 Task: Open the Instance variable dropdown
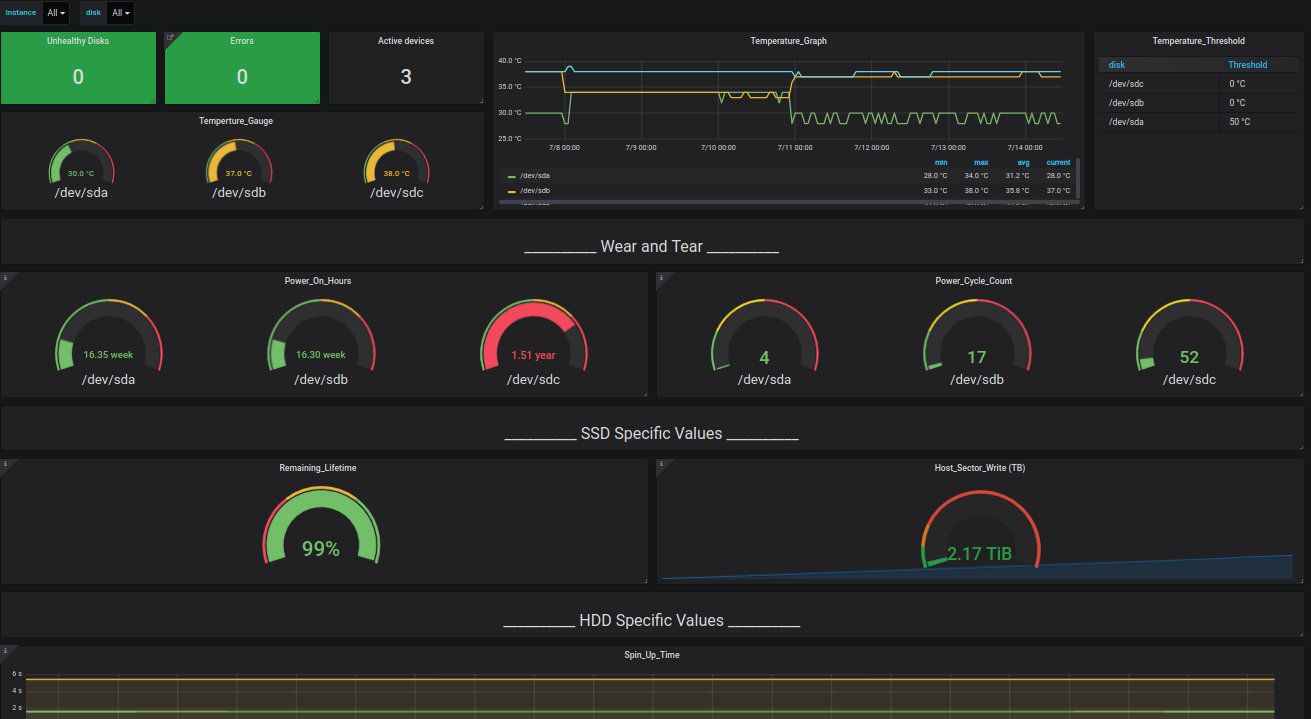[x=57, y=13]
